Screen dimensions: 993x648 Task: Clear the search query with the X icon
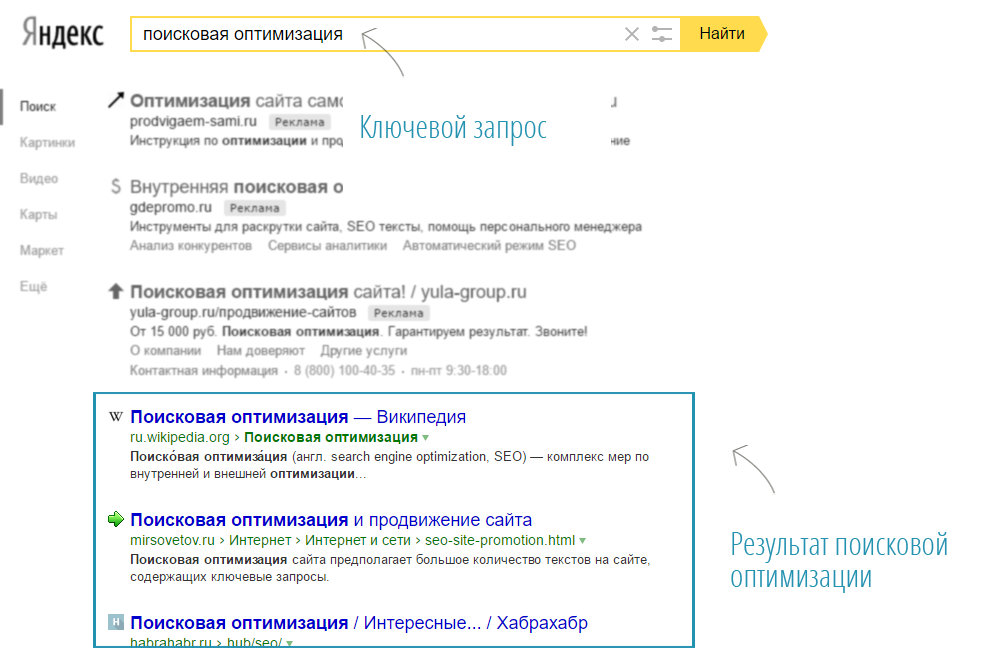(x=631, y=34)
